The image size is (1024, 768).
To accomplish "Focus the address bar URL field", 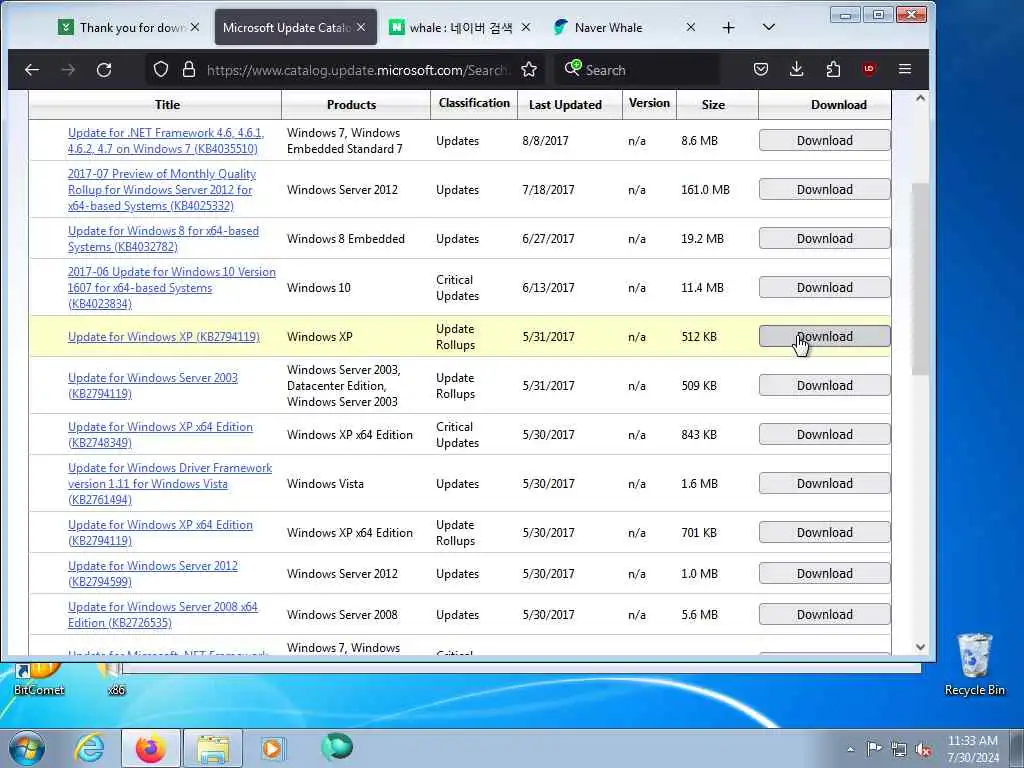I will (356, 70).
